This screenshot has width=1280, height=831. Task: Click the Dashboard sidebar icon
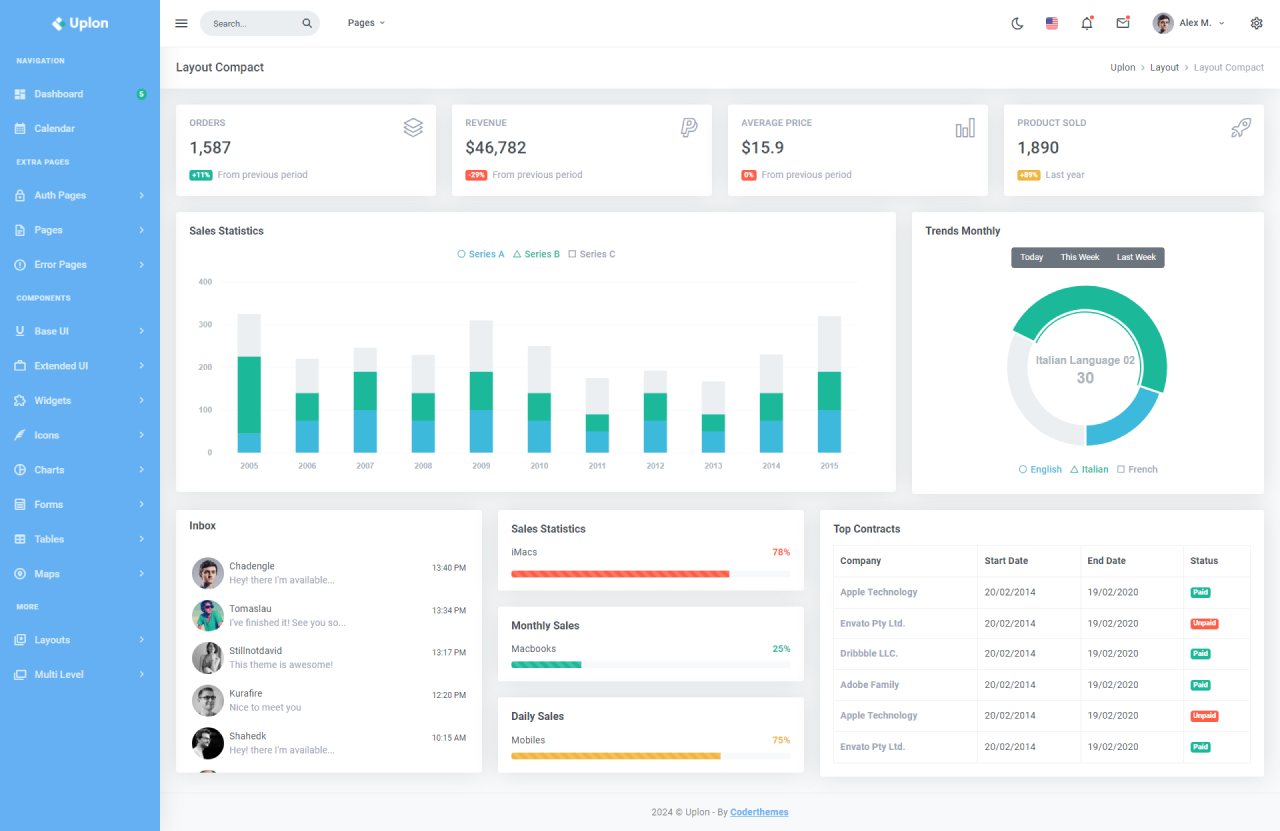pos(20,94)
